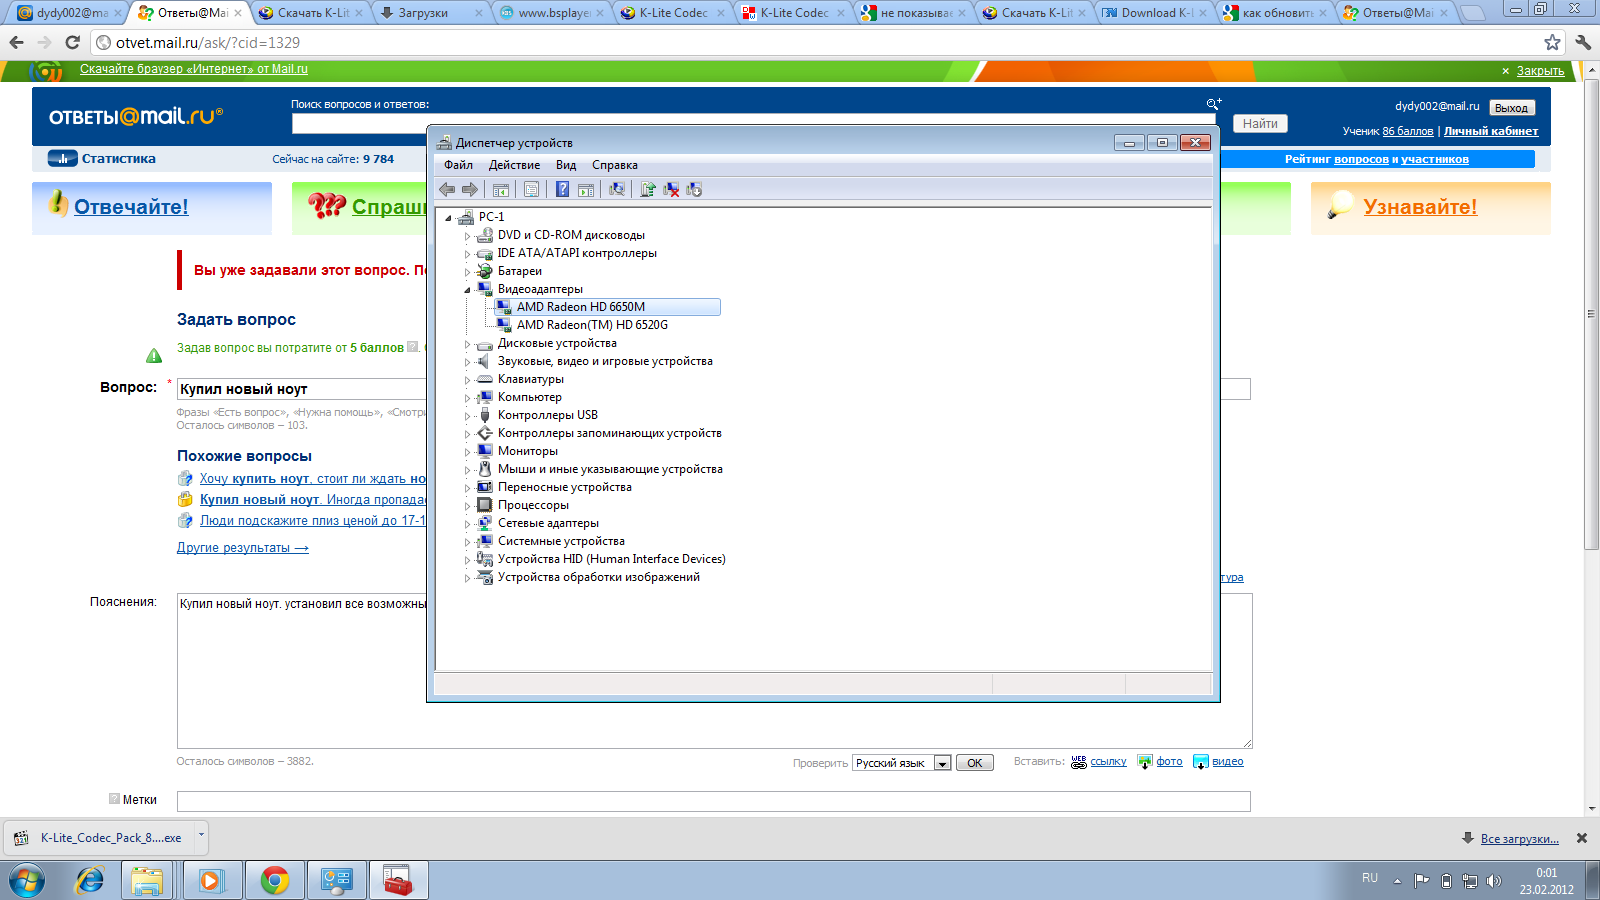
Task: Select Системные устройства tree item
Action: [x=561, y=541]
